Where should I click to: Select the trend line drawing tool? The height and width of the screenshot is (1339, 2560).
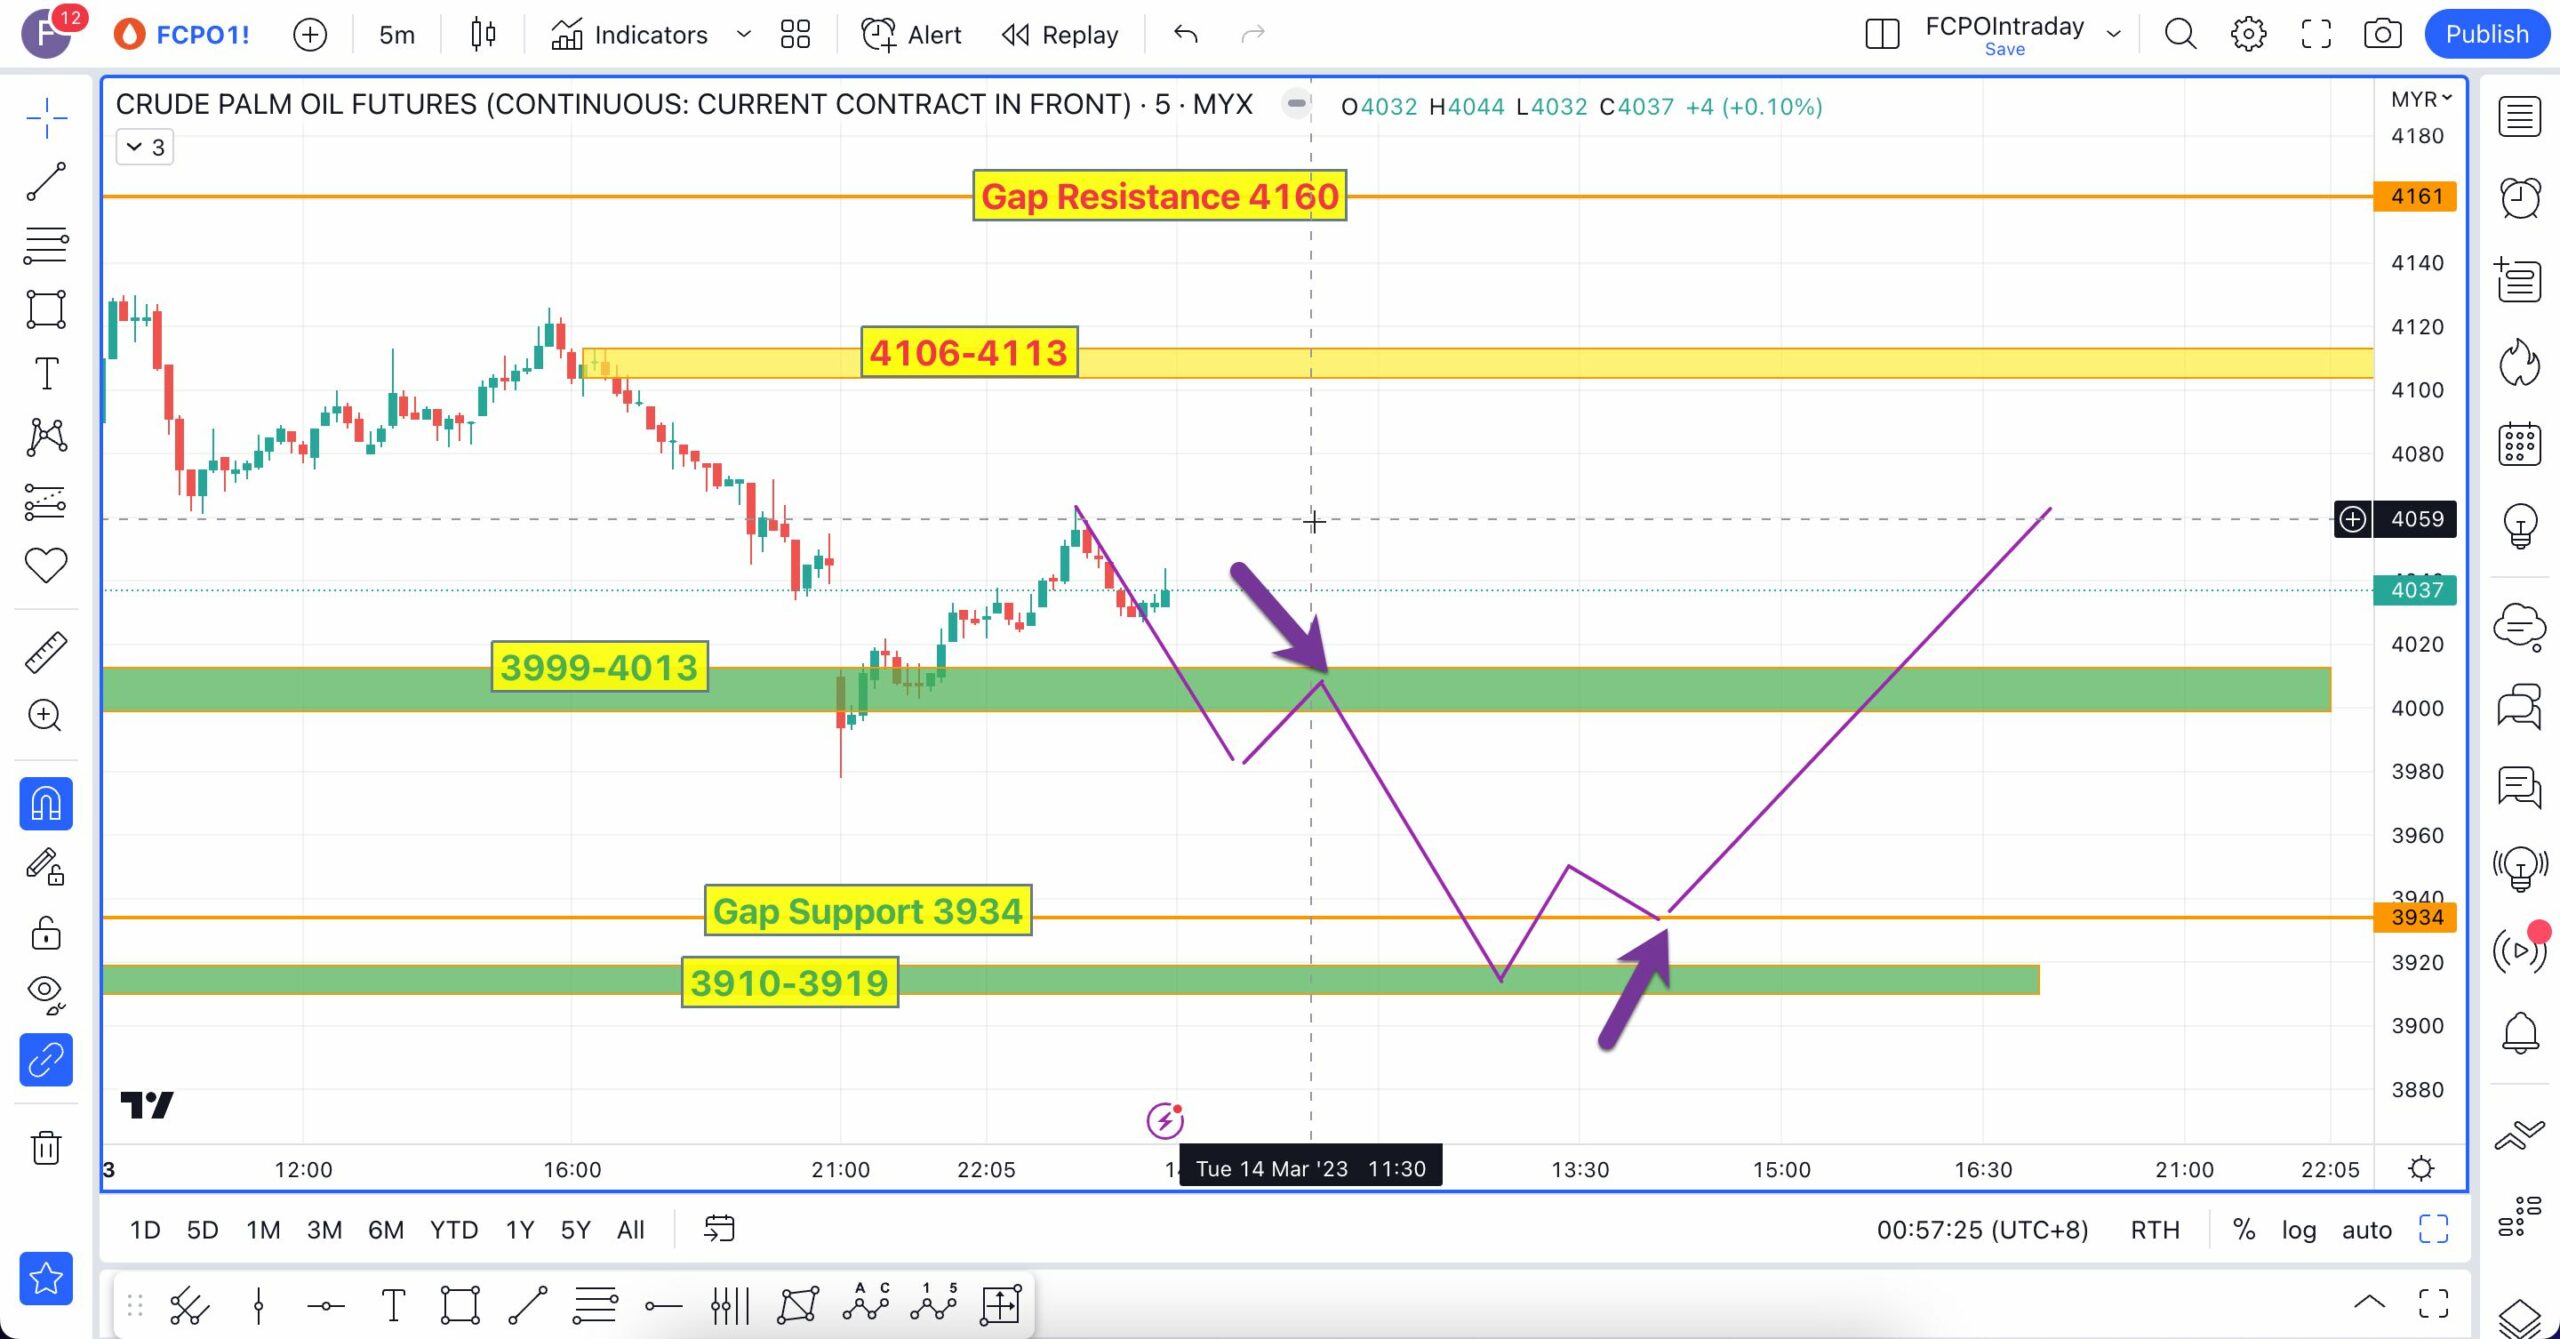(x=46, y=182)
